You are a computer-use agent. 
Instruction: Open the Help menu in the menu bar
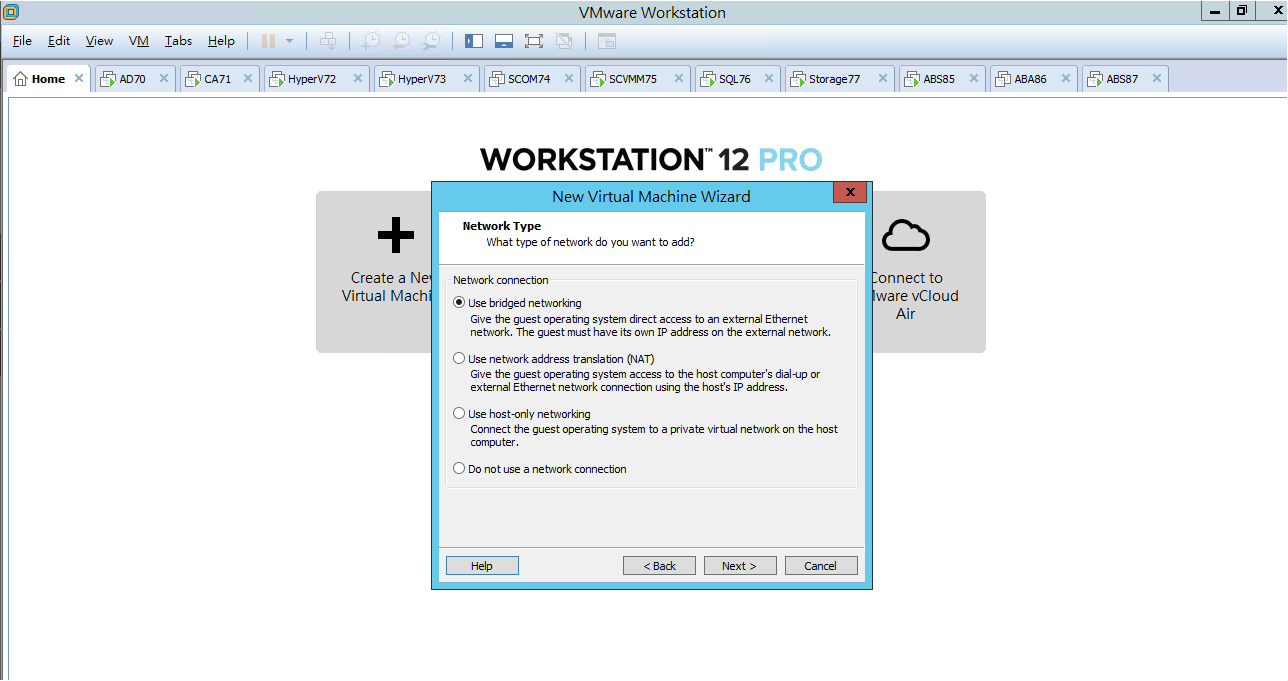coord(221,41)
